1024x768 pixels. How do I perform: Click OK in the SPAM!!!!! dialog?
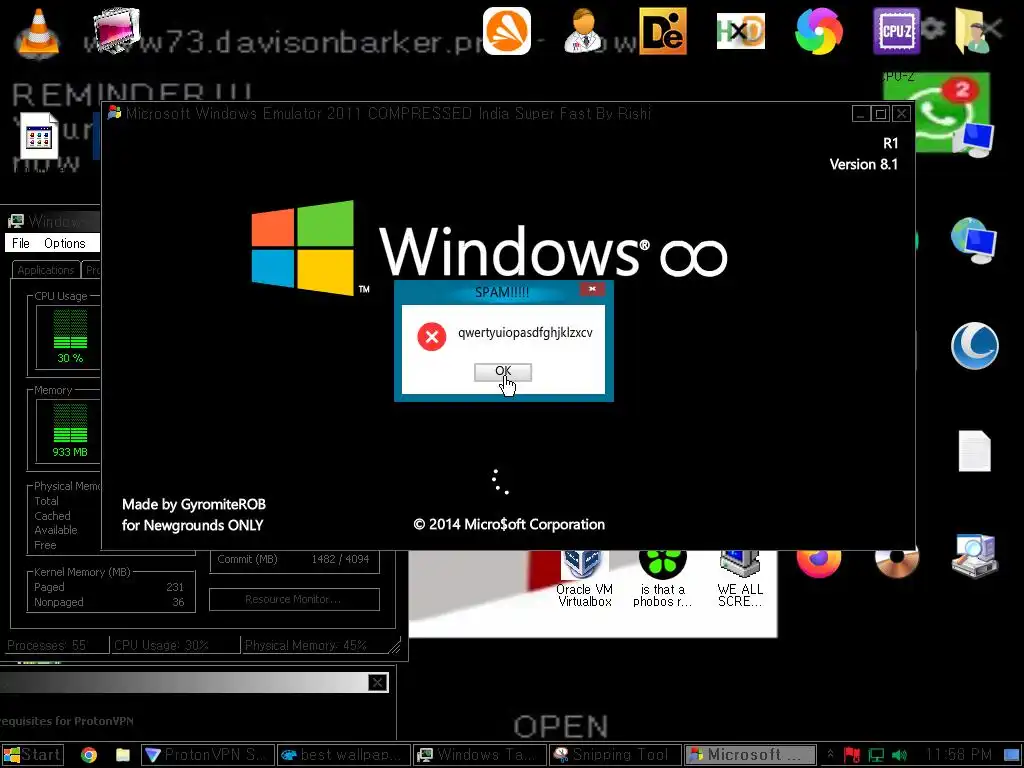click(502, 372)
